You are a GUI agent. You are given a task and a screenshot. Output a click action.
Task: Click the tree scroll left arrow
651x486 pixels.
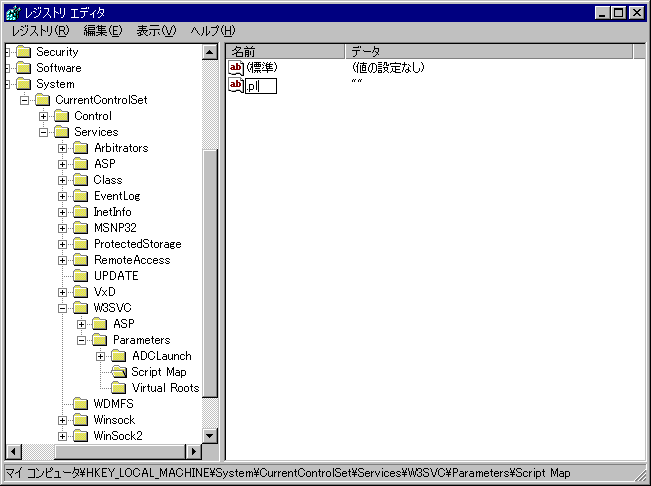[x=14, y=452]
